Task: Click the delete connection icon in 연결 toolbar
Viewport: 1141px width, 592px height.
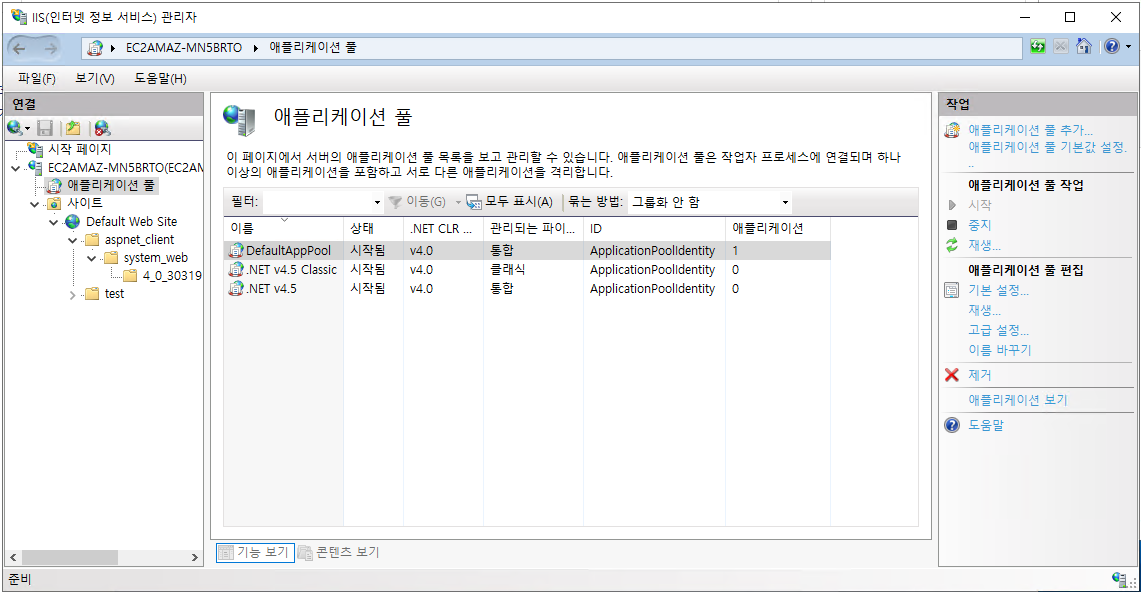Action: click(103, 128)
